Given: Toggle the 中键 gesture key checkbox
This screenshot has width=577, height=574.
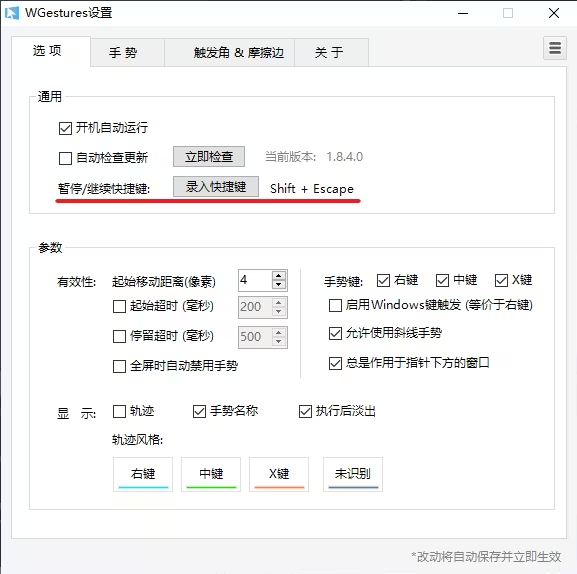Looking at the screenshot, I should pos(442,281).
